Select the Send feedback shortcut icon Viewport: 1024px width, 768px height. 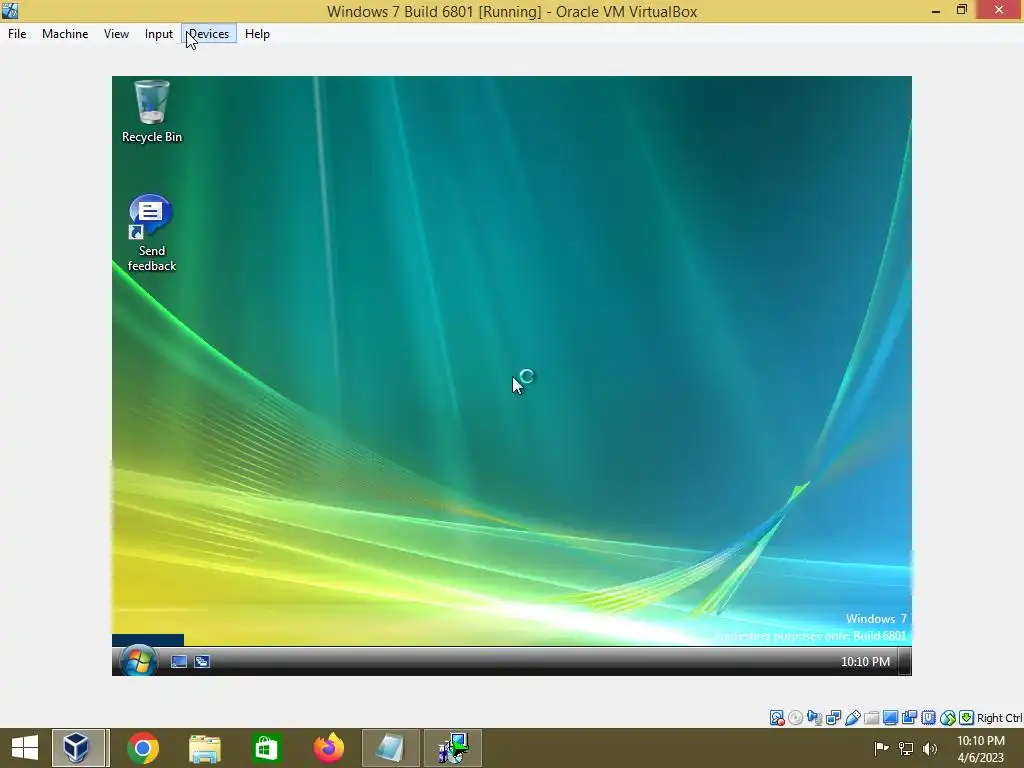[x=152, y=232]
